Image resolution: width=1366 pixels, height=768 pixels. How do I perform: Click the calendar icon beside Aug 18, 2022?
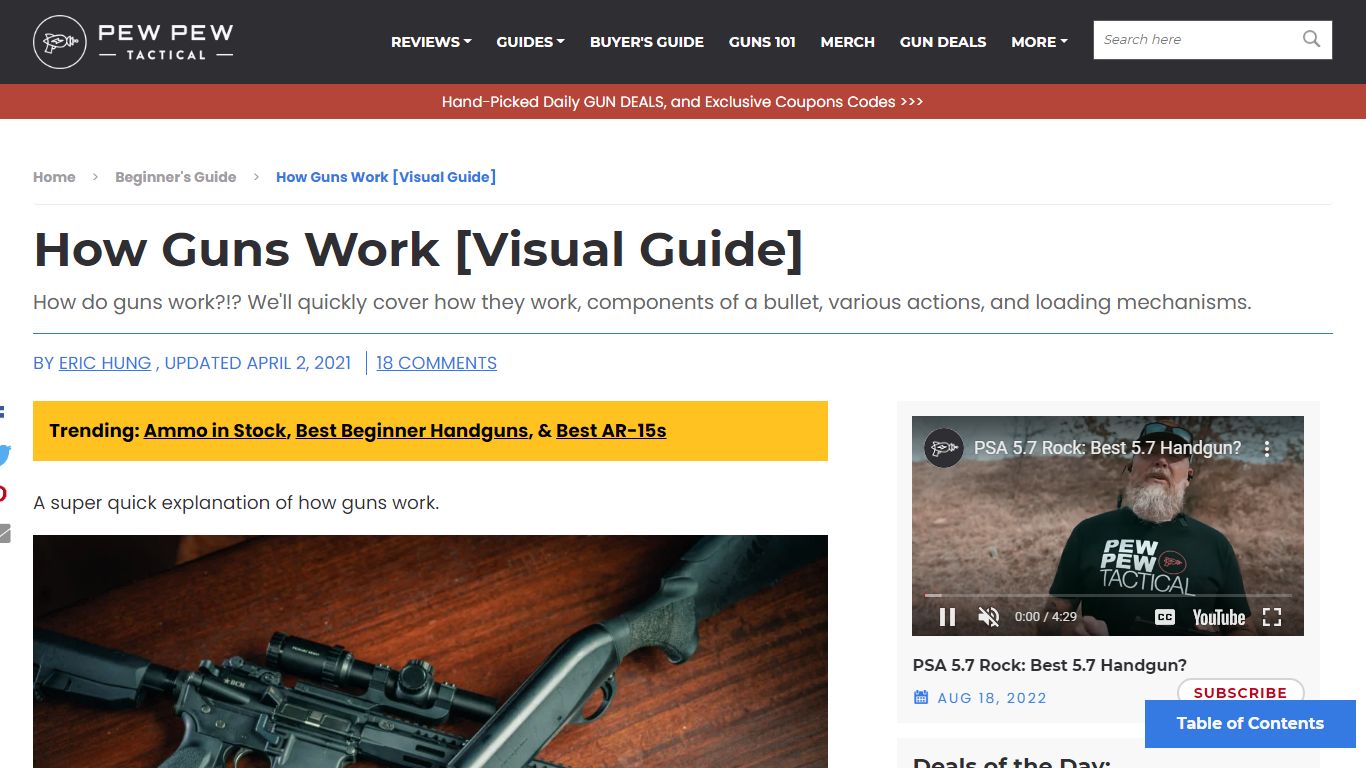point(921,698)
